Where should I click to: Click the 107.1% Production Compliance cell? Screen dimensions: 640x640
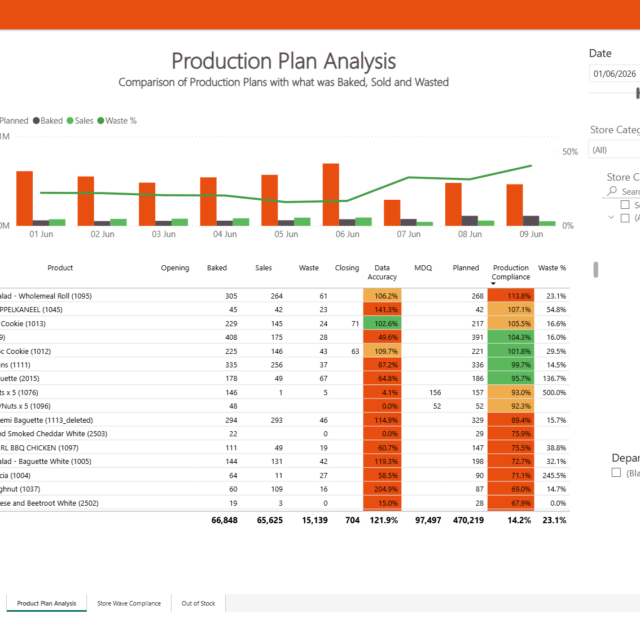(511, 310)
